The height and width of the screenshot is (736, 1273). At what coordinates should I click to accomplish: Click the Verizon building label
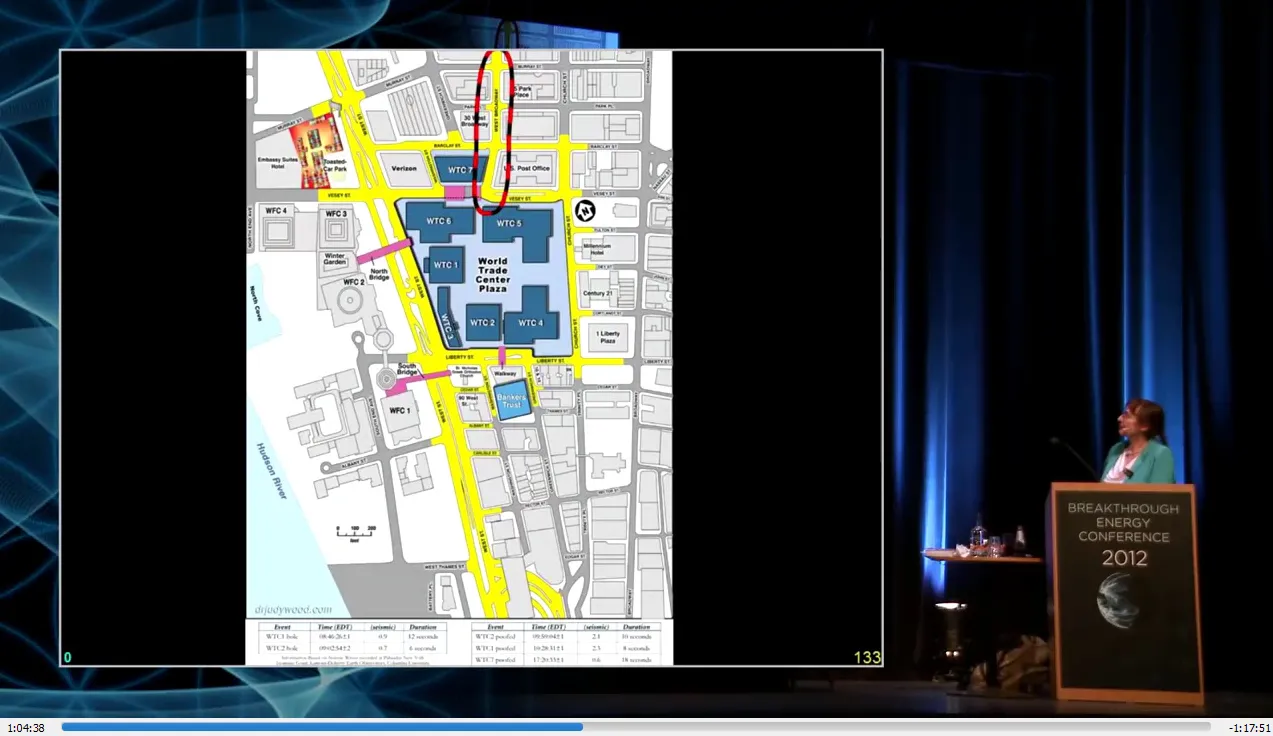[404, 169]
